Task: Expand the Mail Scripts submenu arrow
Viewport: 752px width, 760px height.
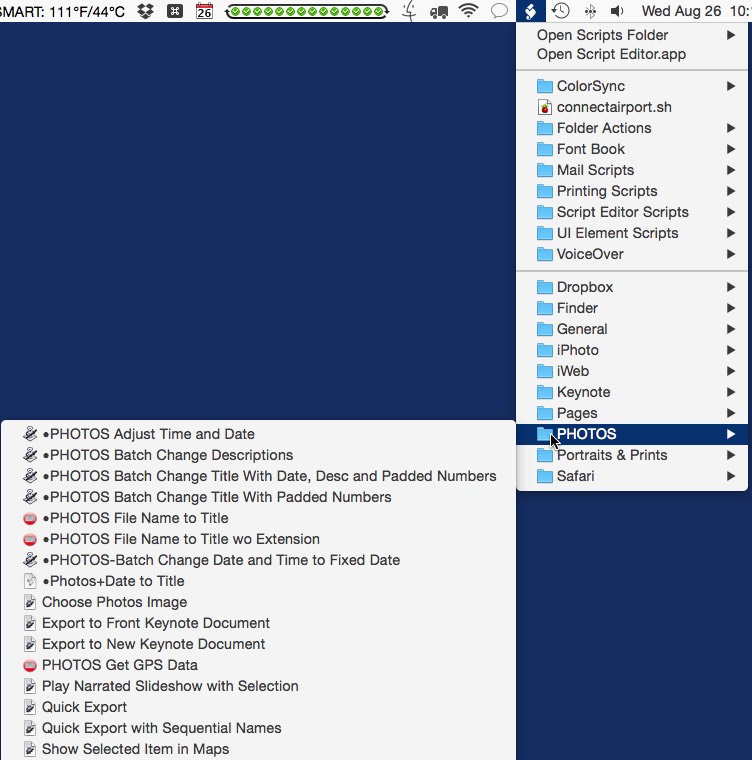Action: [x=731, y=170]
